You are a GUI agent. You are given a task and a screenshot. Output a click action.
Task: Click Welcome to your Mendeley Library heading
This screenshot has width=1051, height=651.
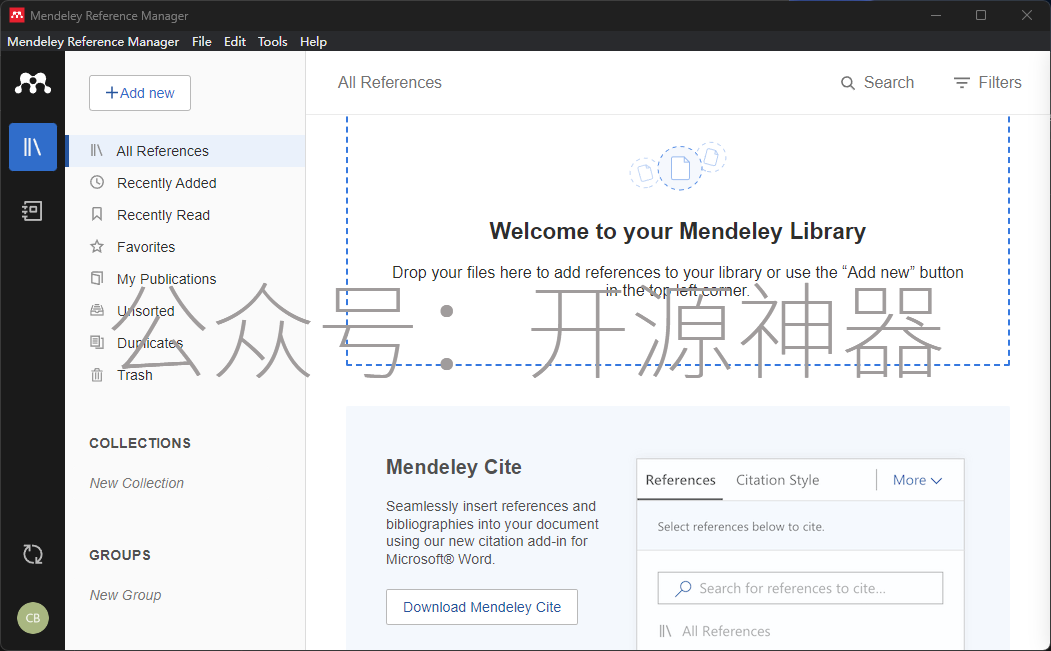point(678,231)
